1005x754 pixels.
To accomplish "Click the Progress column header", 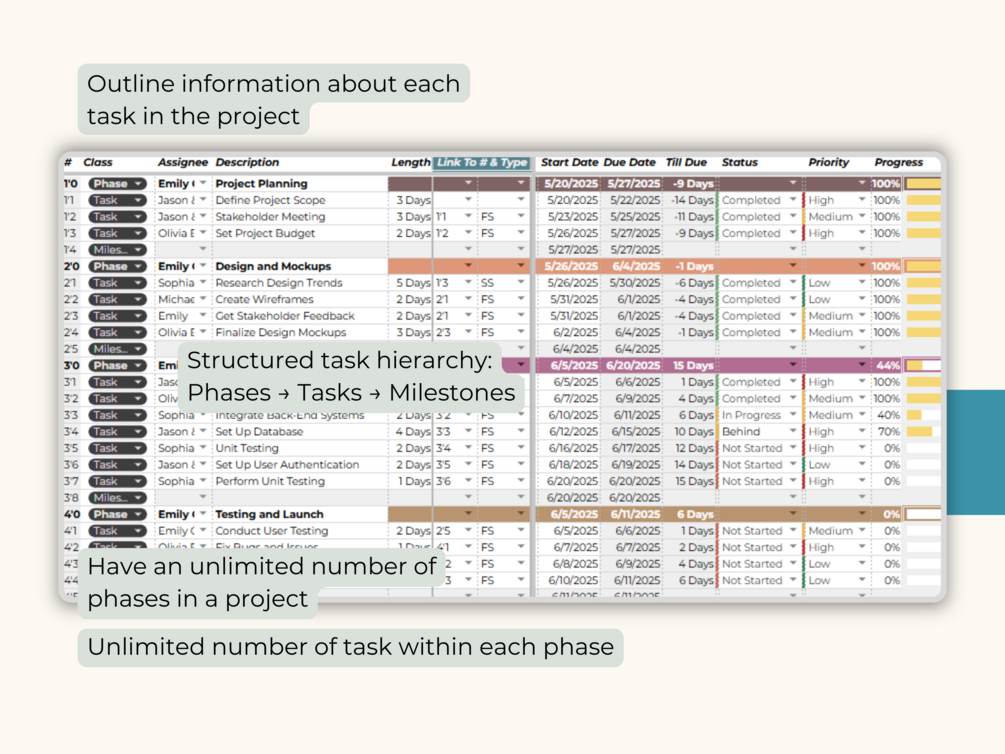I will 899,163.
